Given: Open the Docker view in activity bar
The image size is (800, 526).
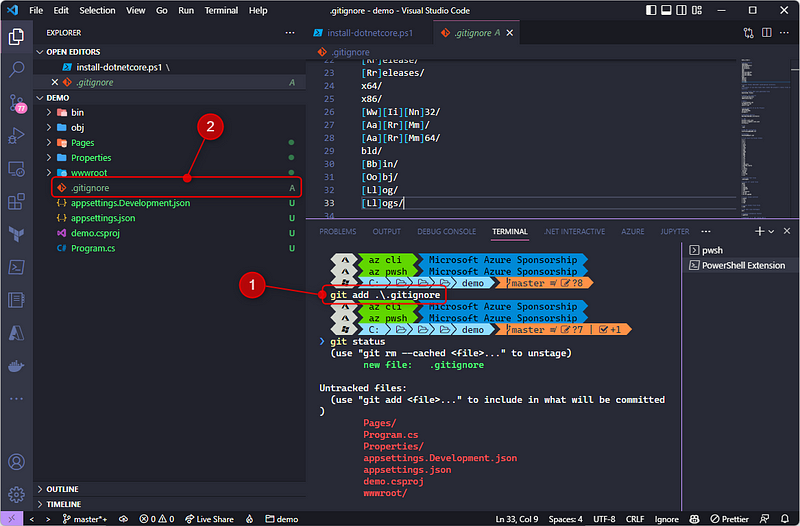Looking at the screenshot, I should tap(16, 366).
